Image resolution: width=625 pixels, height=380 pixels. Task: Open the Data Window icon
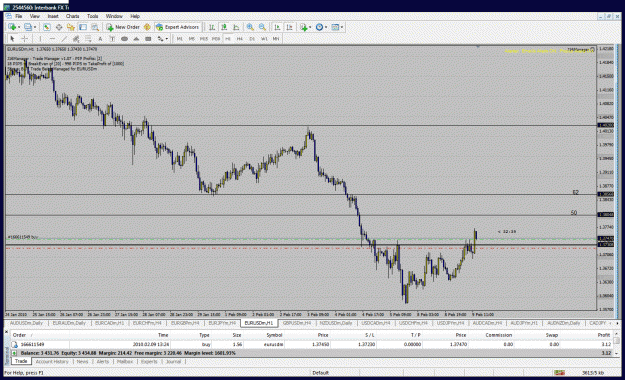pyautogui.click(x=59, y=27)
